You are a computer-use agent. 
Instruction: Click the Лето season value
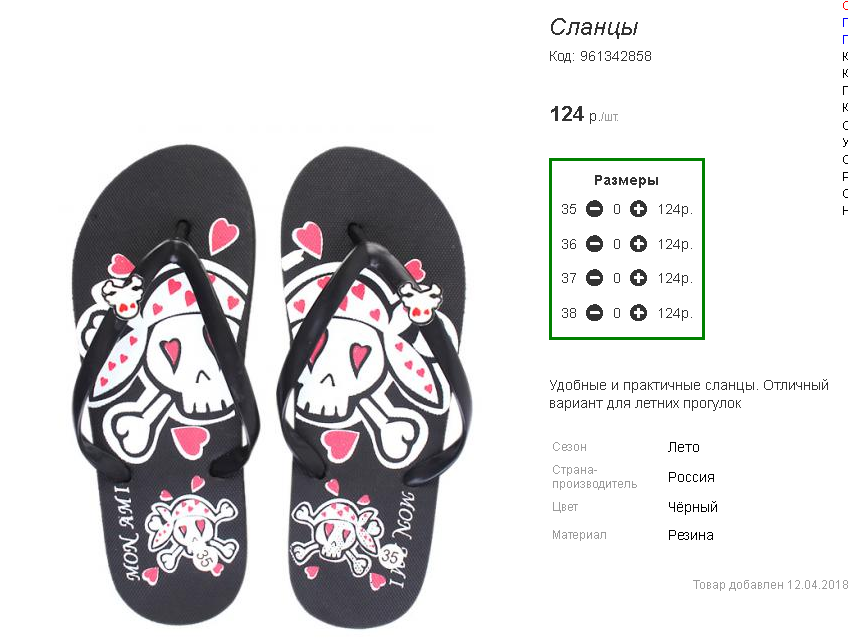(684, 447)
